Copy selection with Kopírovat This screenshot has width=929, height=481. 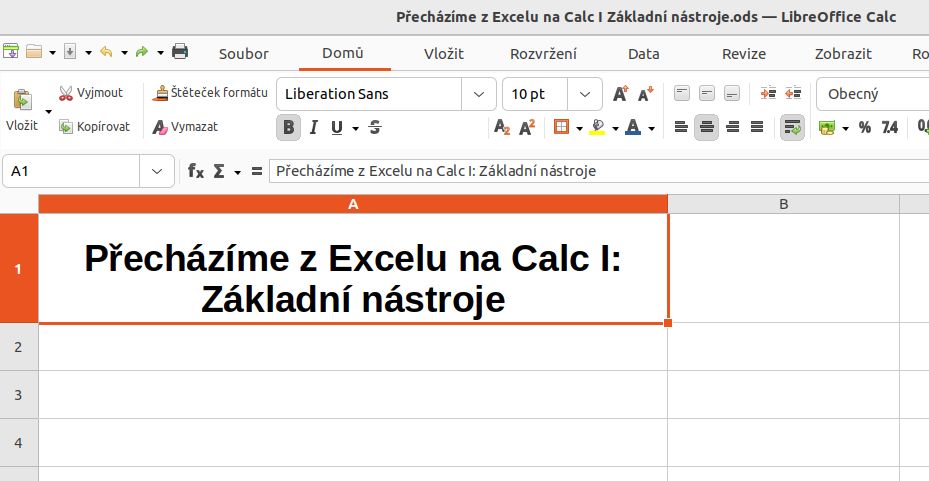coord(94,127)
